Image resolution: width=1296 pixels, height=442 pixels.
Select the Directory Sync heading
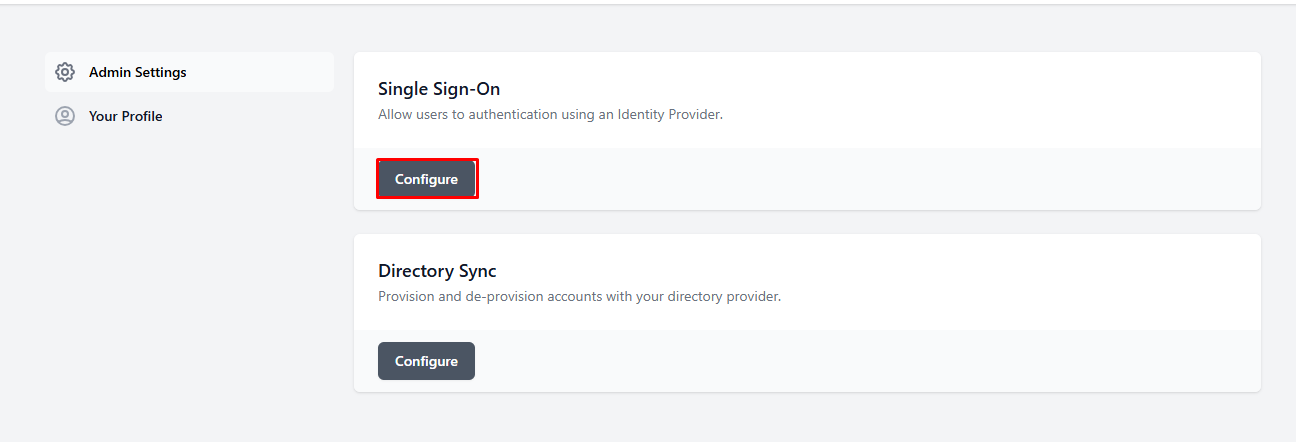tap(437, 270)
